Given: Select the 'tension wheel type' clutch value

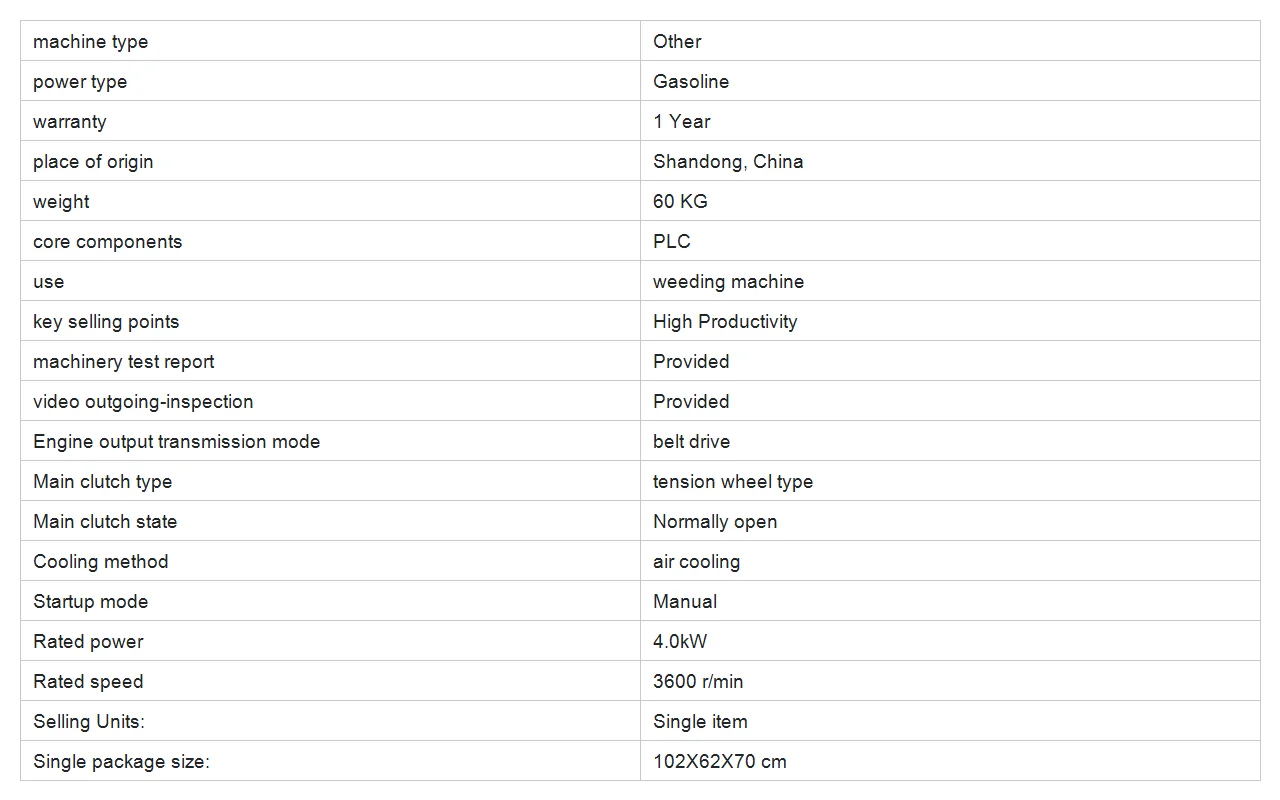Looking at the screenshot, I should click(x=733, y=481).
